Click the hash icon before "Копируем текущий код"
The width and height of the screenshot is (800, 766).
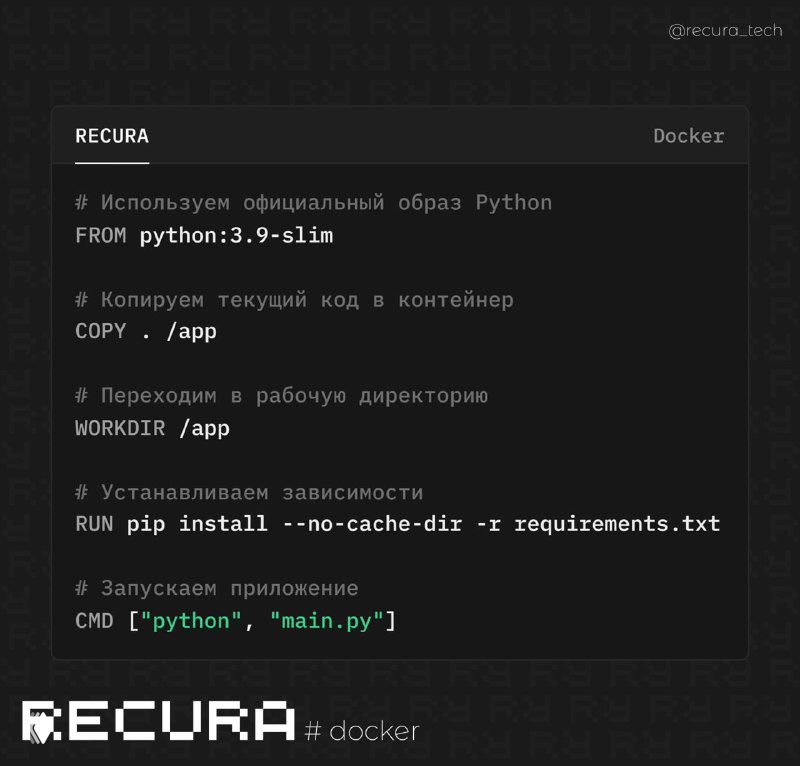(x=83, y=299)
